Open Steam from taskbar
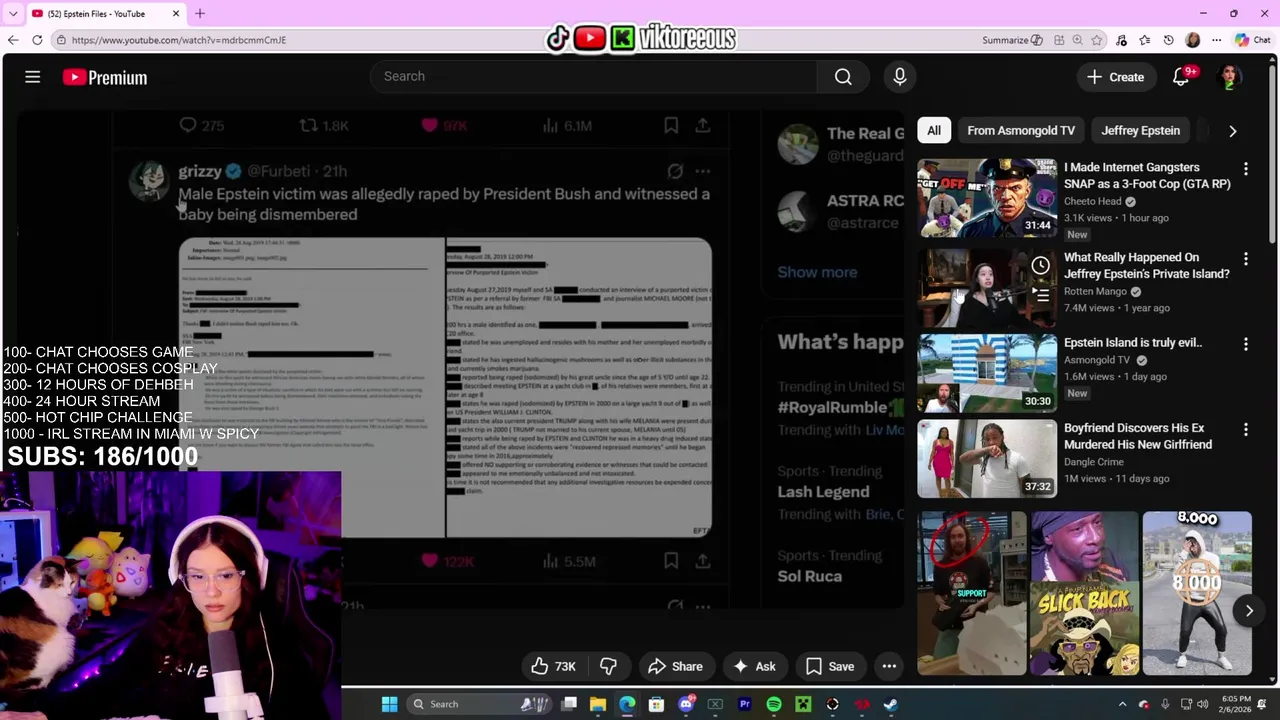The width and height of the screenshot is (1280, 720). click(890, 704)
